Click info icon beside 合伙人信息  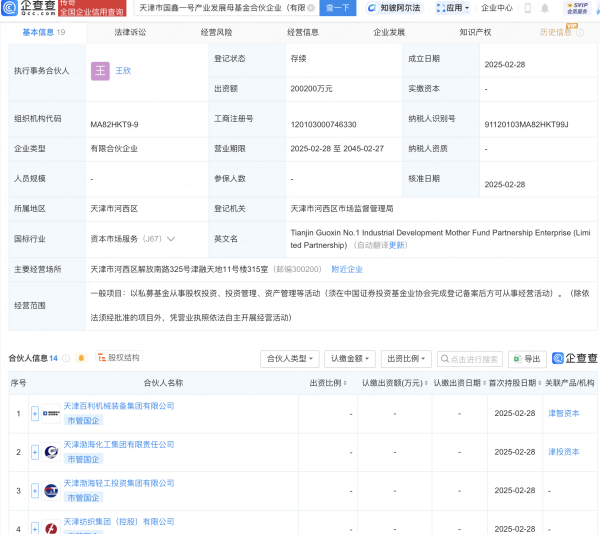pyautogui.click(x=66, y=358)
